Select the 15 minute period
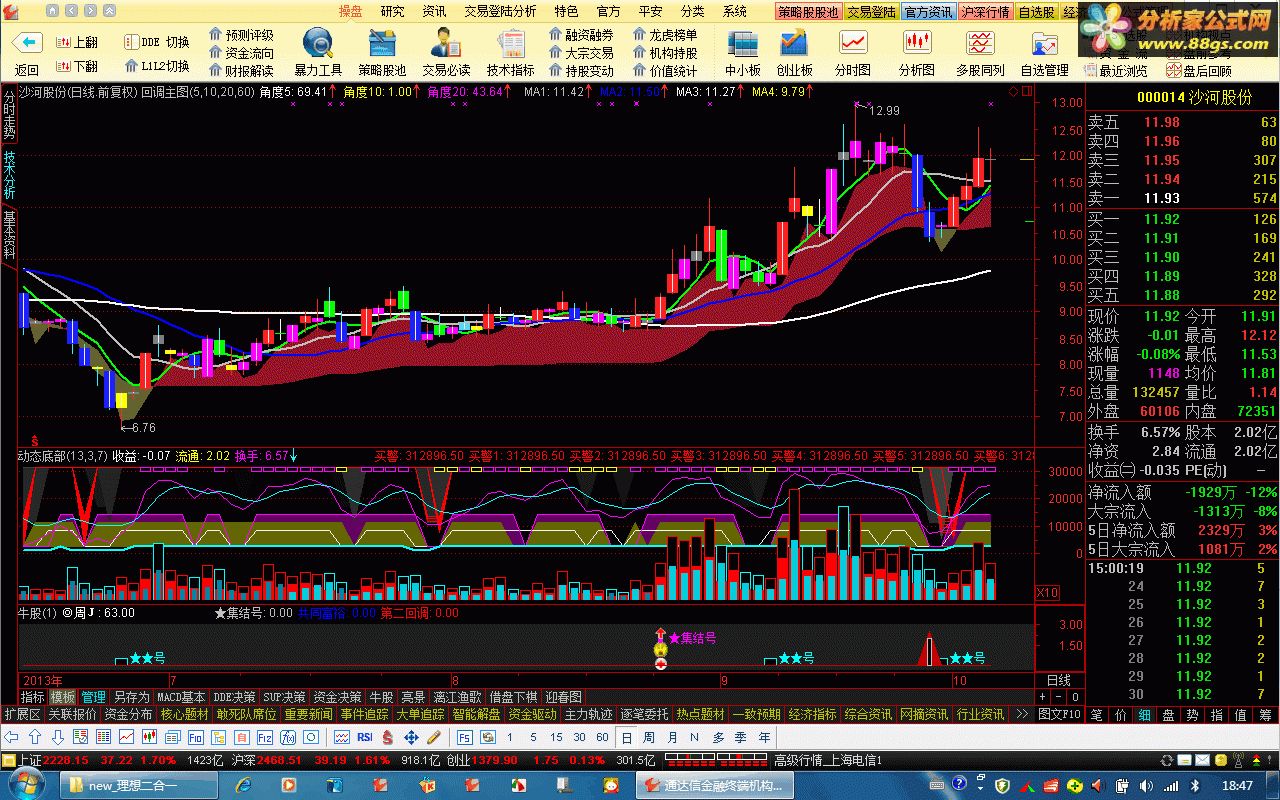 [x=556, y=737]
